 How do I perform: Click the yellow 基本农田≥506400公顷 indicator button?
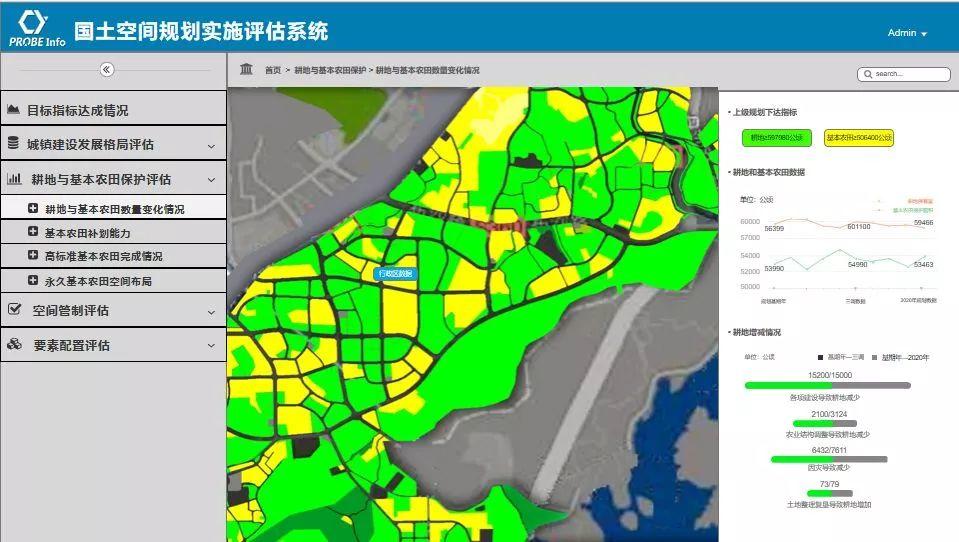859,138
